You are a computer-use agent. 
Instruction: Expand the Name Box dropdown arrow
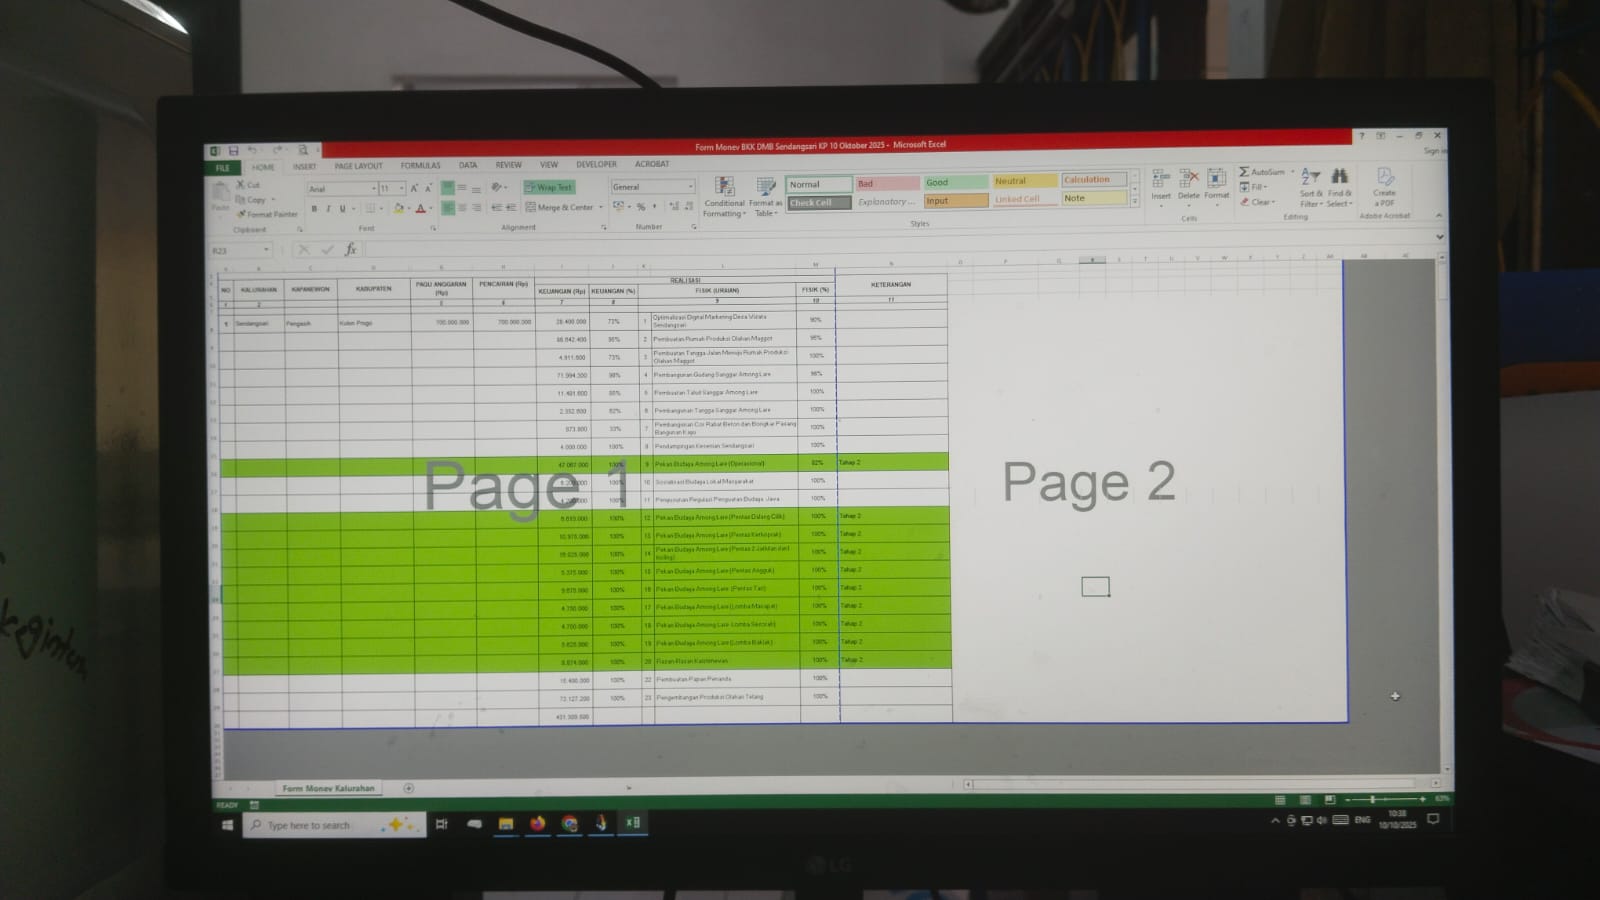tap(266, 250)
